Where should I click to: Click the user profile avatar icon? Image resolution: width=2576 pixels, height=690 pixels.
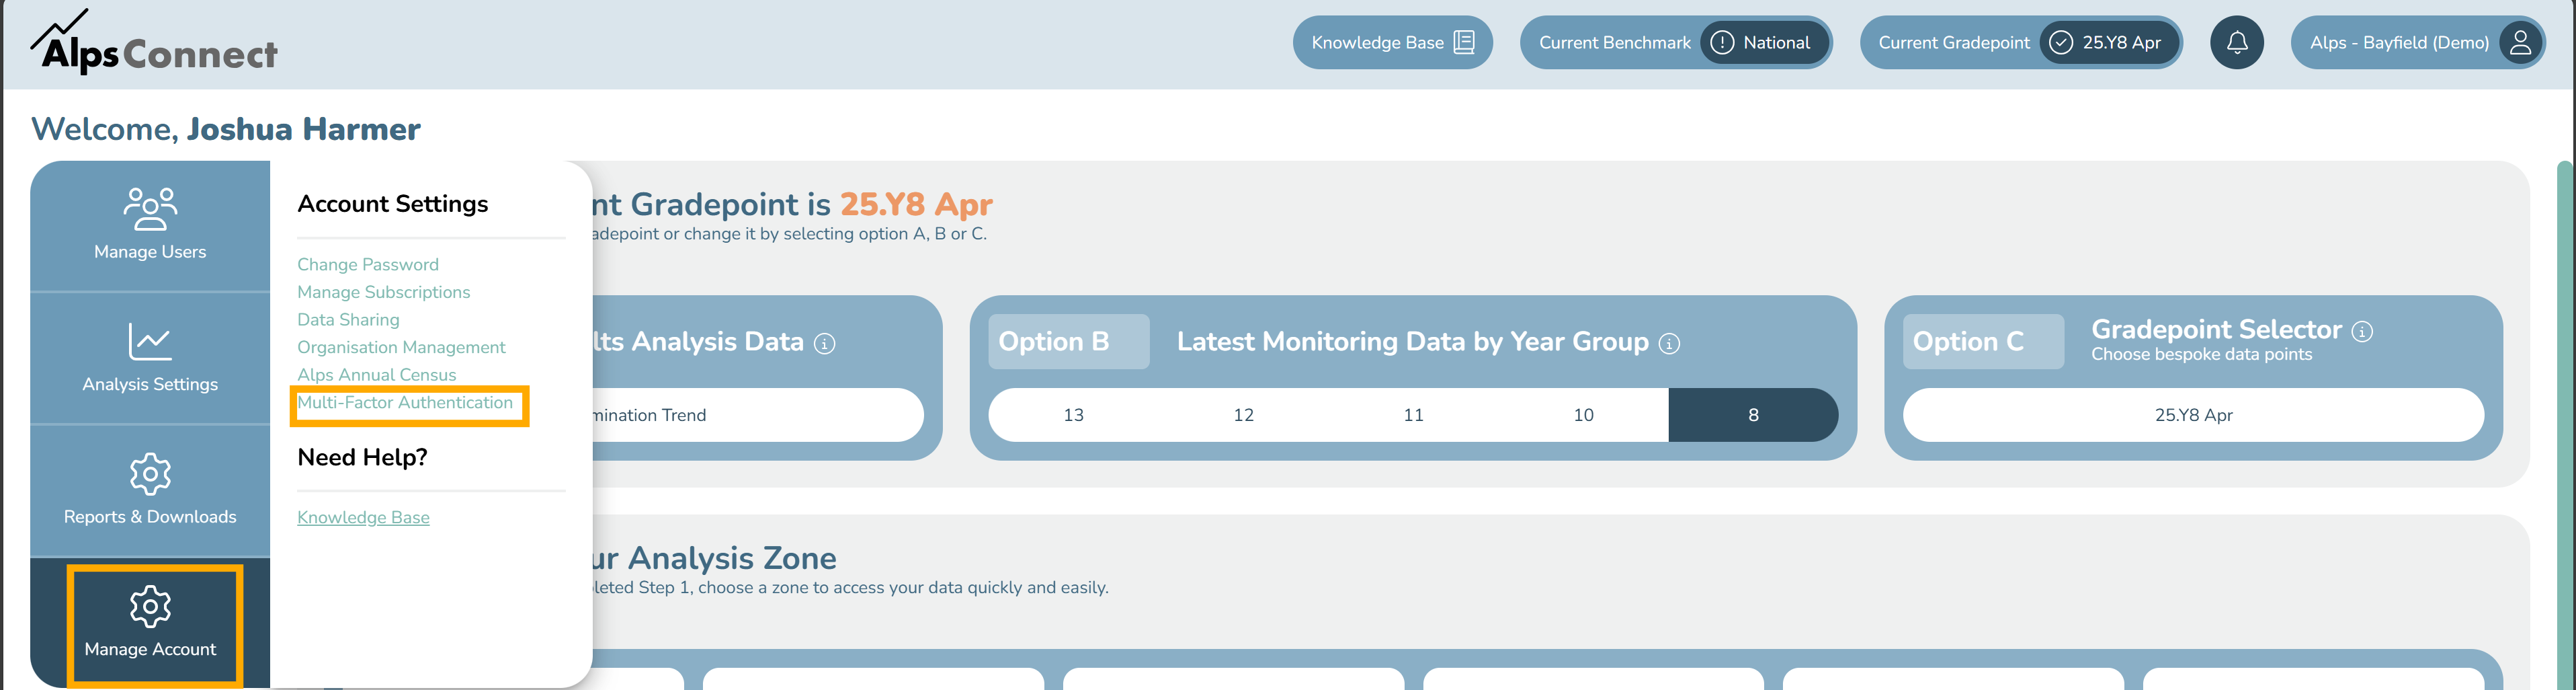pos(2520,43)
